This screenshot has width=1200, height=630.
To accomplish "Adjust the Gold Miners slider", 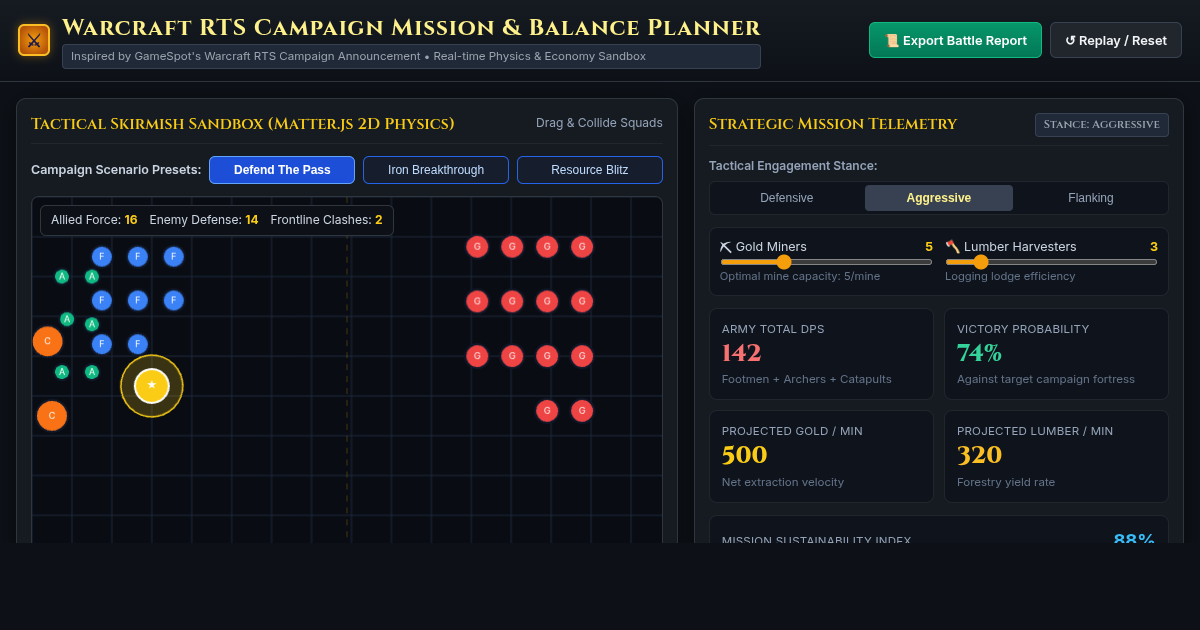I will (826, 262).
